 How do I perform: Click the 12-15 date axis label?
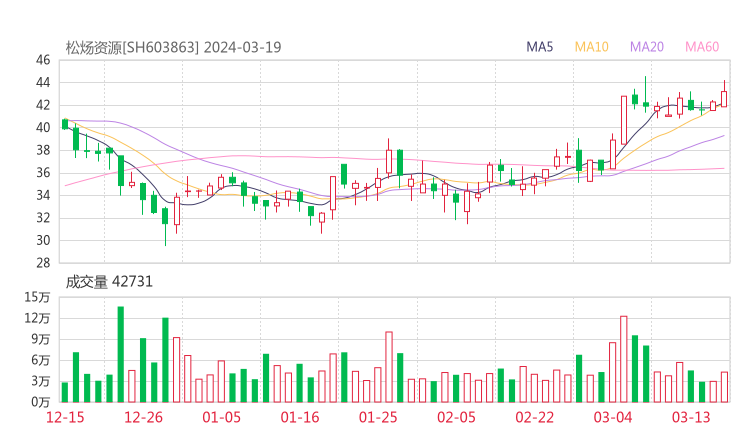click(x=65, y=417)
